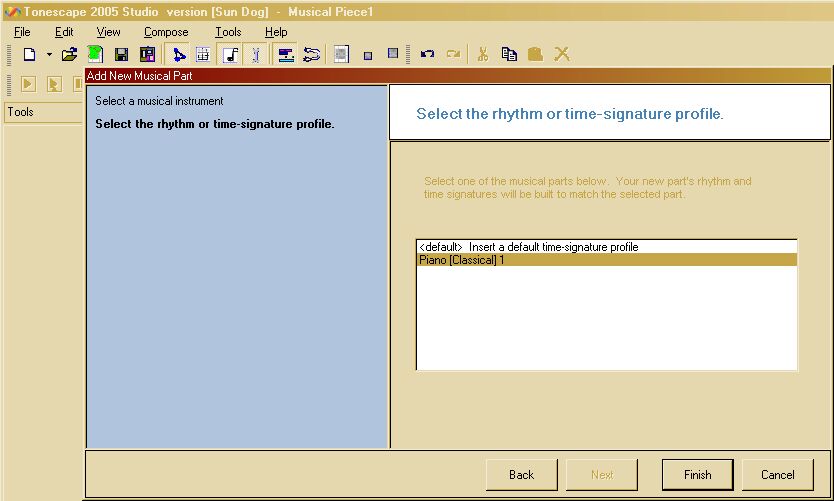This screenshot has height=501, width=834.
Task: Select the blue pointer arrow tool
Action: point(179,54)
